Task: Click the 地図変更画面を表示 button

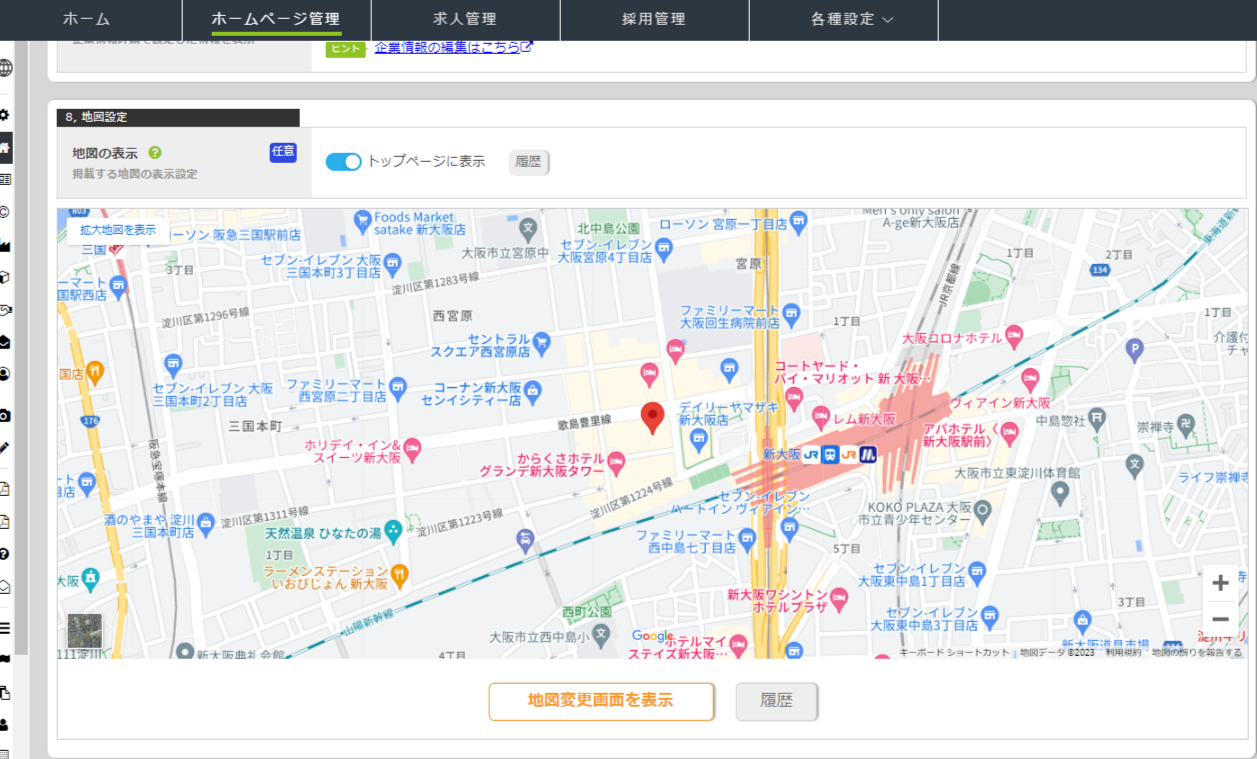Action: [601, 701]
